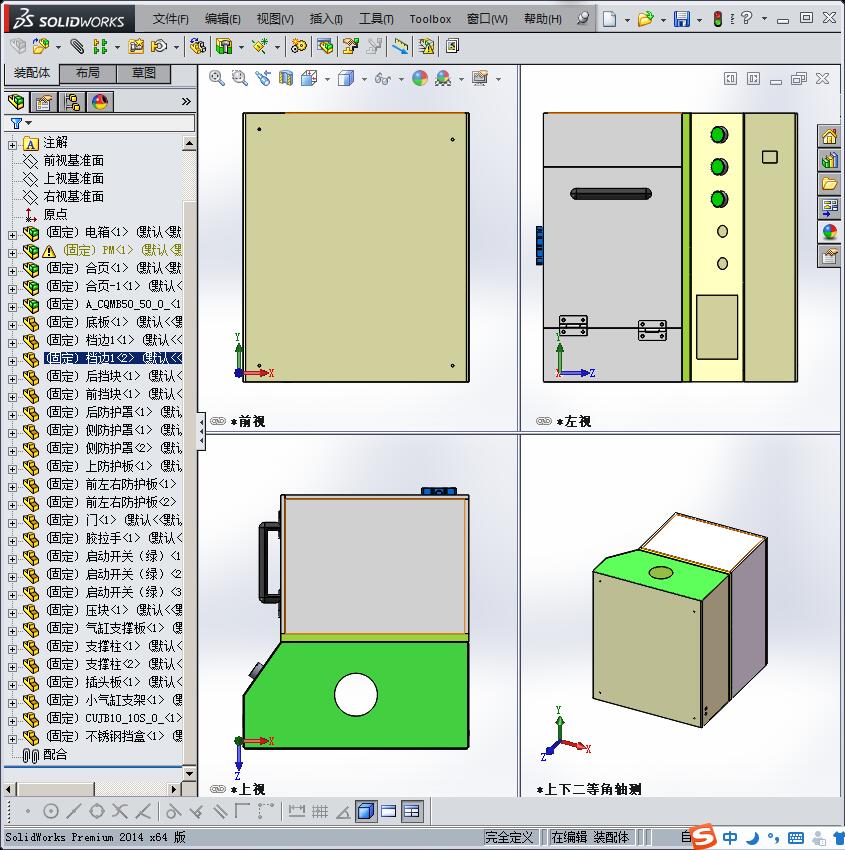Screen dimensions: 845x850
Task: Click the Hide/Show Items glasses icon
Action: pyautogui.click(x=383, y=79)
